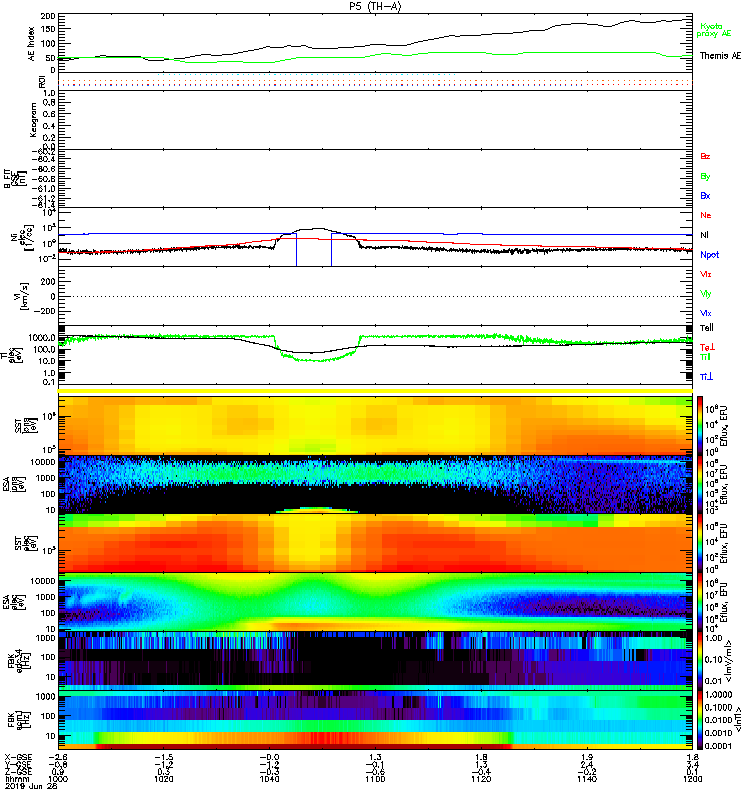Select the Themis AE legend label
The image size is (750, 800).
pos(720,56)
